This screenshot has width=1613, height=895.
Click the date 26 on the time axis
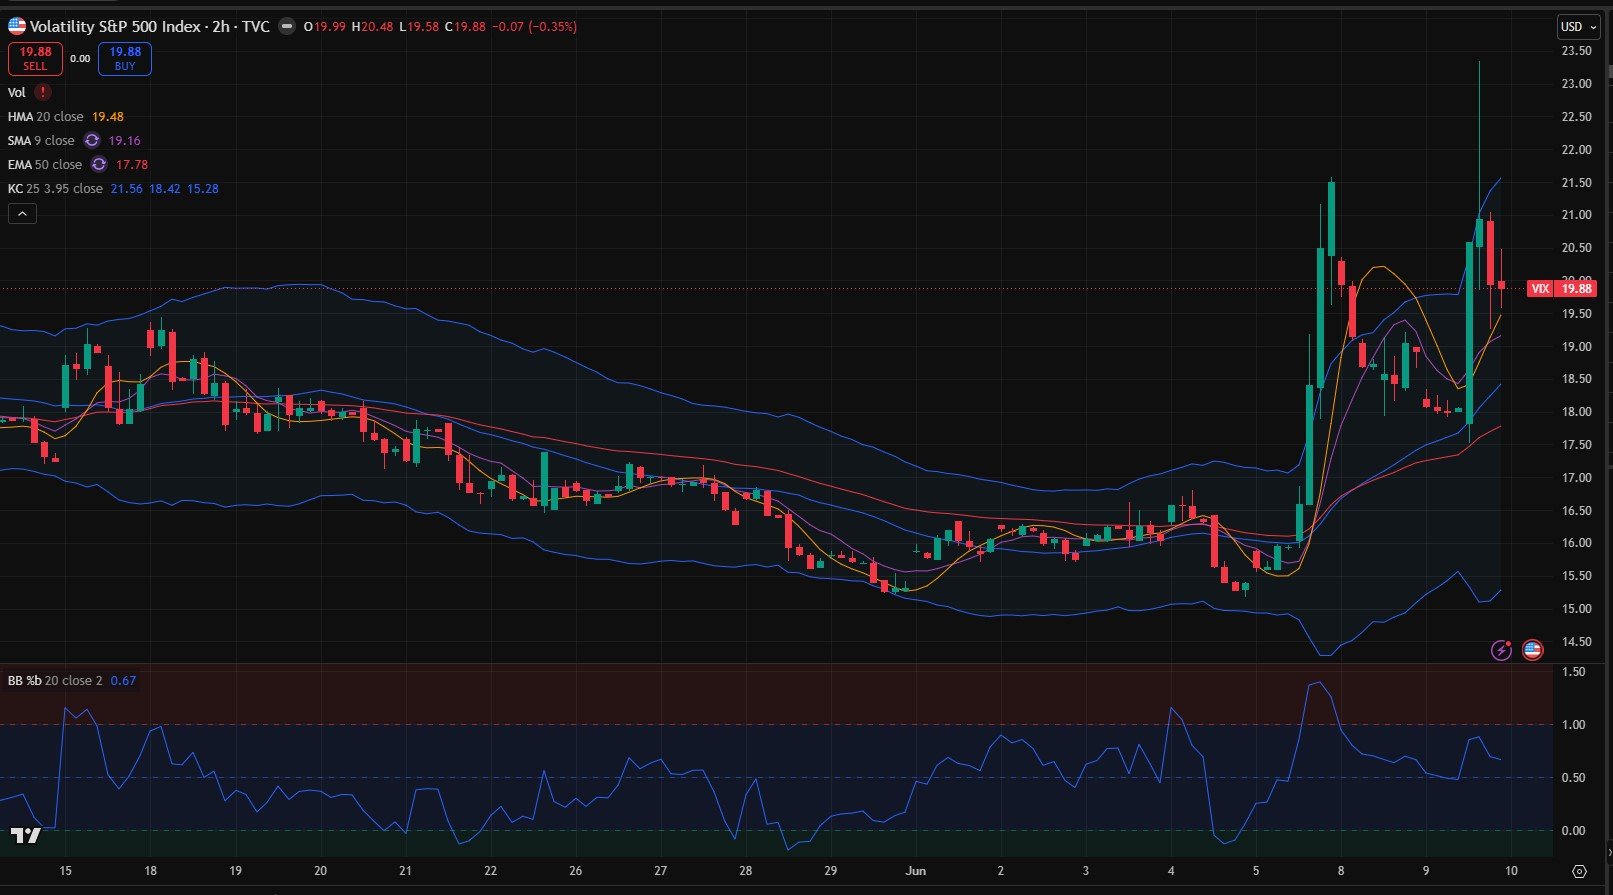[576, 871]
